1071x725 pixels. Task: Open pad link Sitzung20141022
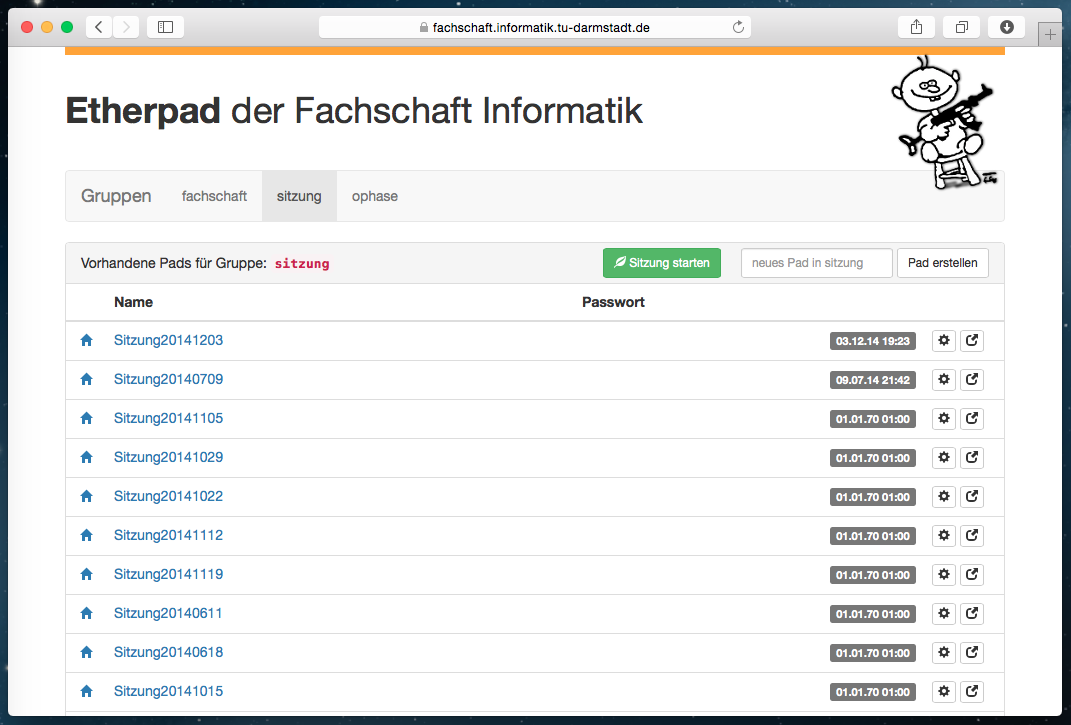[x=168, y=496]
